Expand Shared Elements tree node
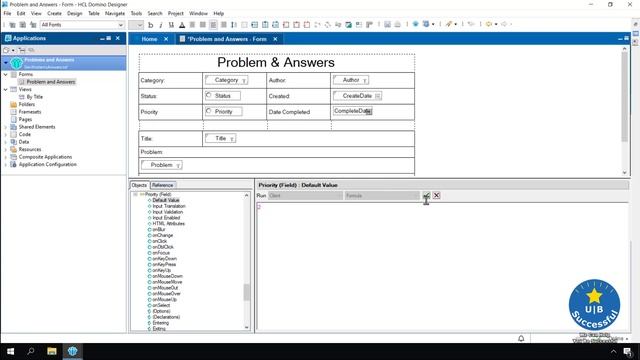The height and width of the screenshot is (360, 640). pyautogui.click(x=6, y=127)
